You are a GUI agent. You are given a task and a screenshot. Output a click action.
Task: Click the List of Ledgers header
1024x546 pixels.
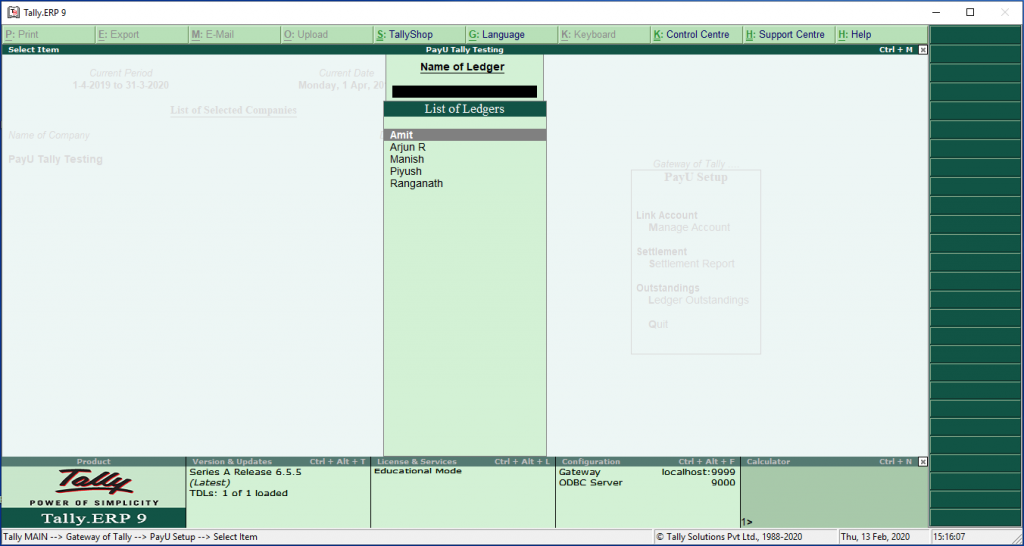[464, 109]
